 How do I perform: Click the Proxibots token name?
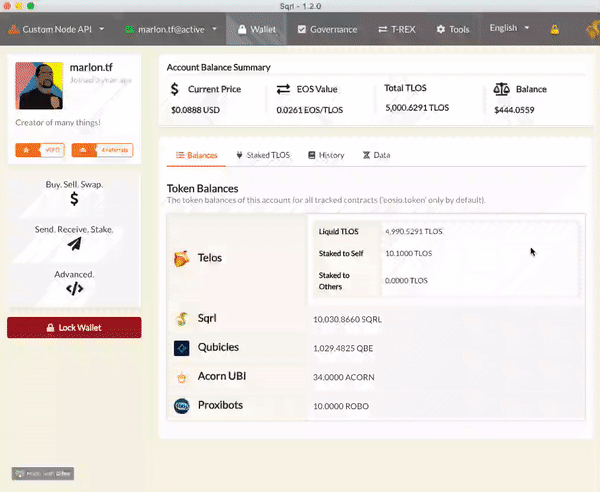tap(220, 405)
